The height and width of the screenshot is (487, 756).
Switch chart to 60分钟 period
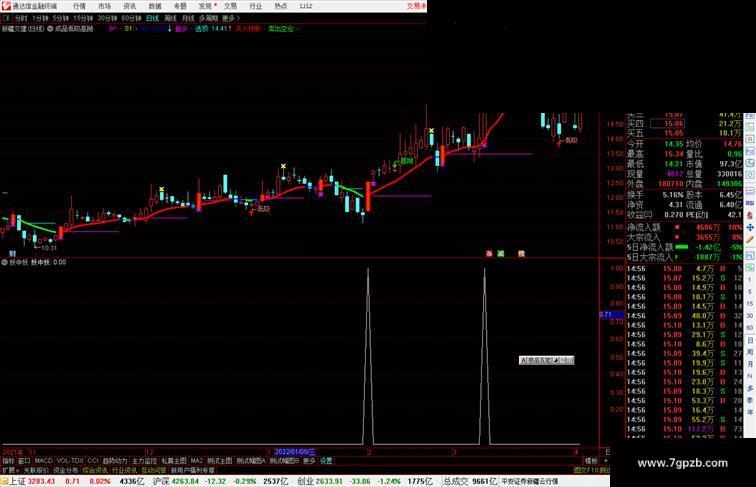click(131, 18)
